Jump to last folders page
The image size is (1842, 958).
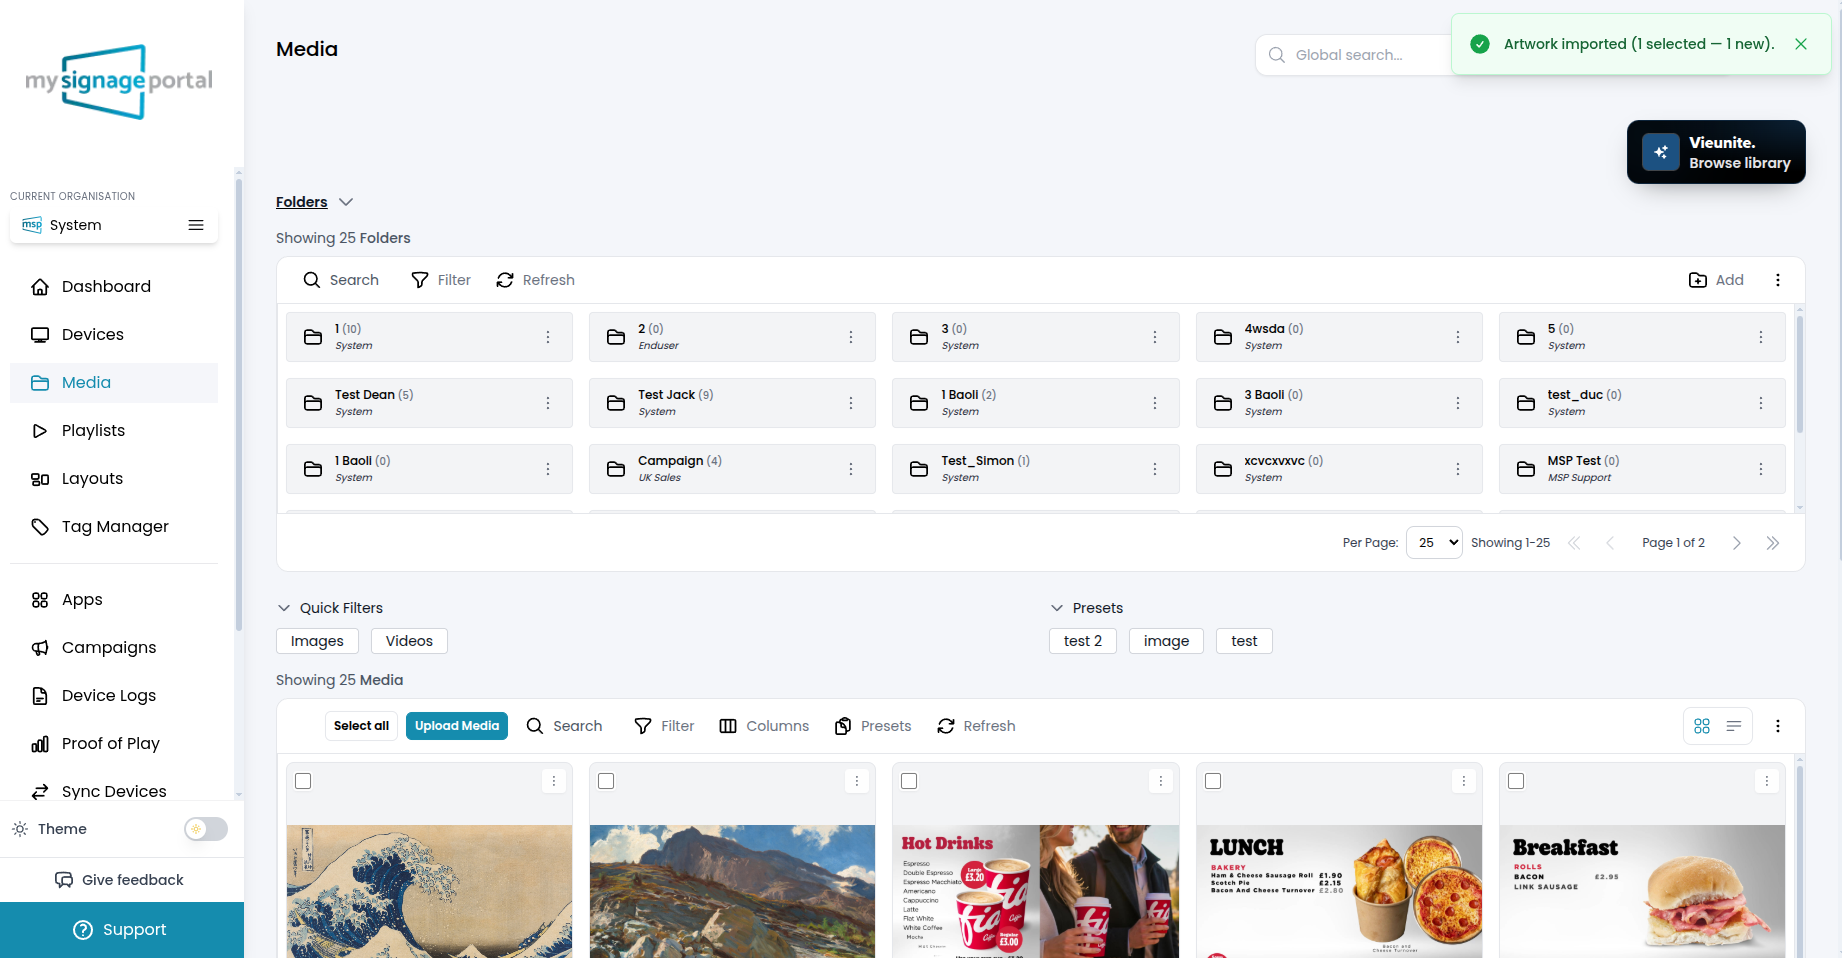coord(1773,543)
